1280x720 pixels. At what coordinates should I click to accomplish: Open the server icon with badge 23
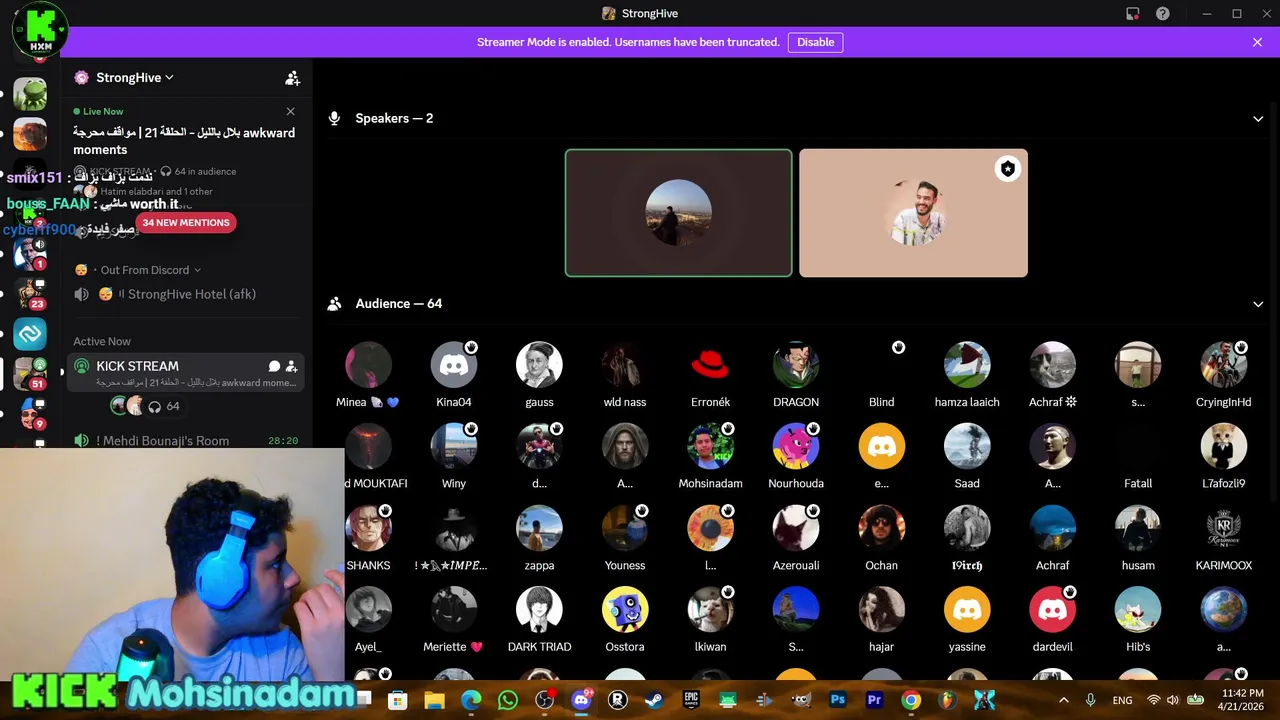[30, 294]
